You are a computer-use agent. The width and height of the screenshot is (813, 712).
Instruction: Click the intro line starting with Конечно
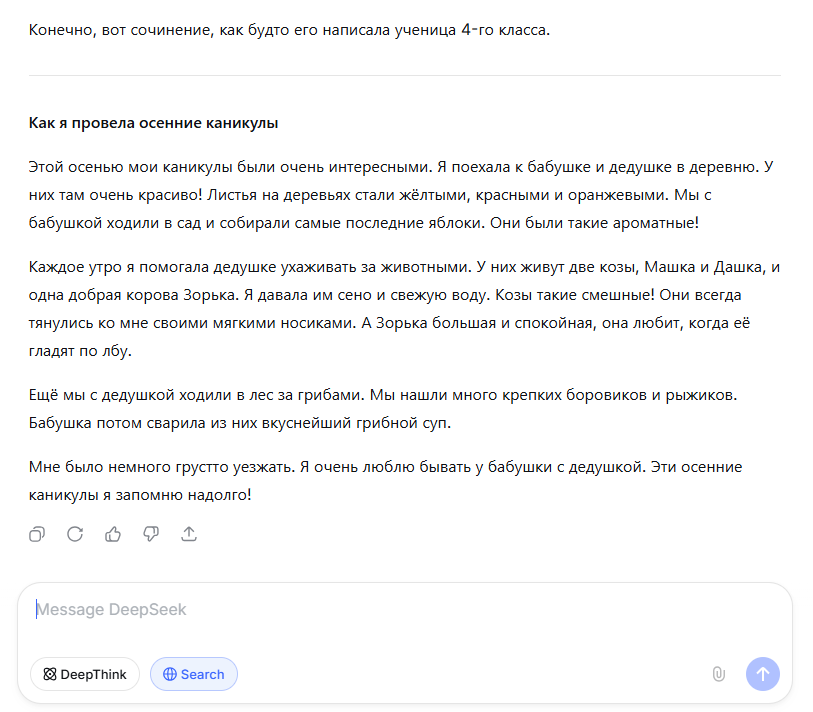point(289,30)
